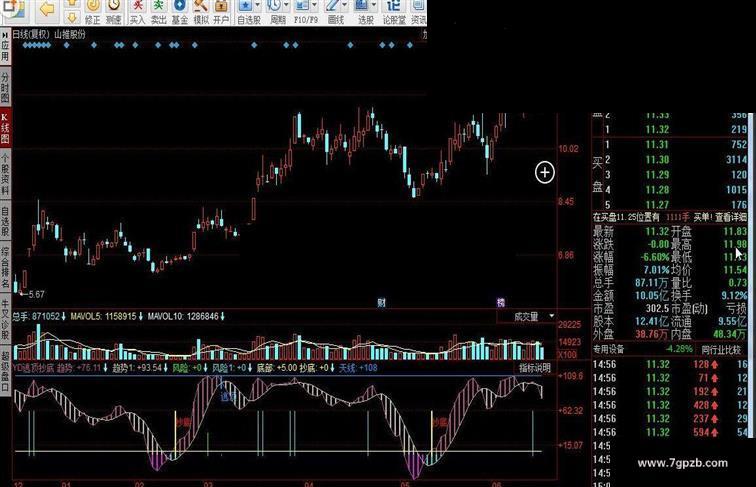Viewport: 756px width, 487px height.
Task: Click the small up arrow toolbar icon
Action: coord(72,3)
